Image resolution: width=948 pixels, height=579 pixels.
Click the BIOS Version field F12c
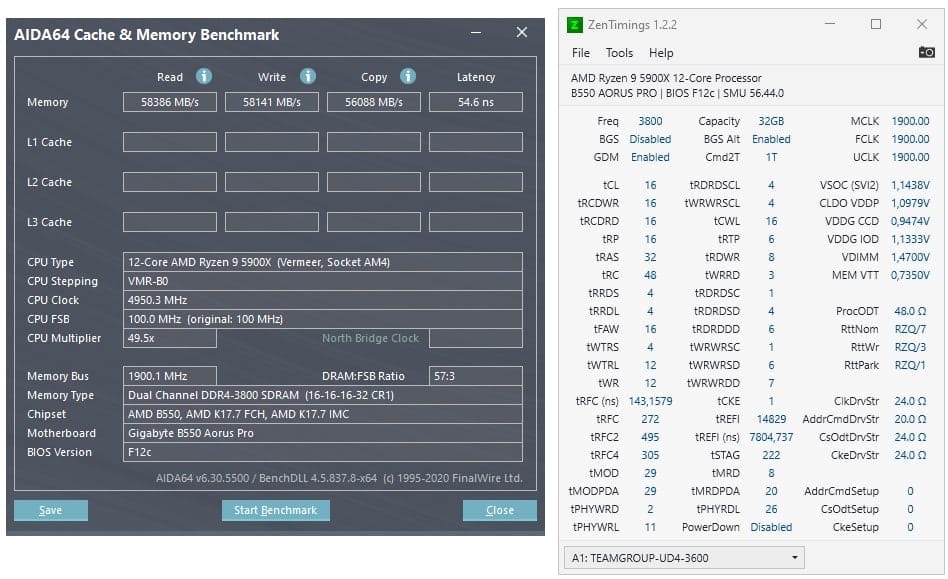coord(323,452)
